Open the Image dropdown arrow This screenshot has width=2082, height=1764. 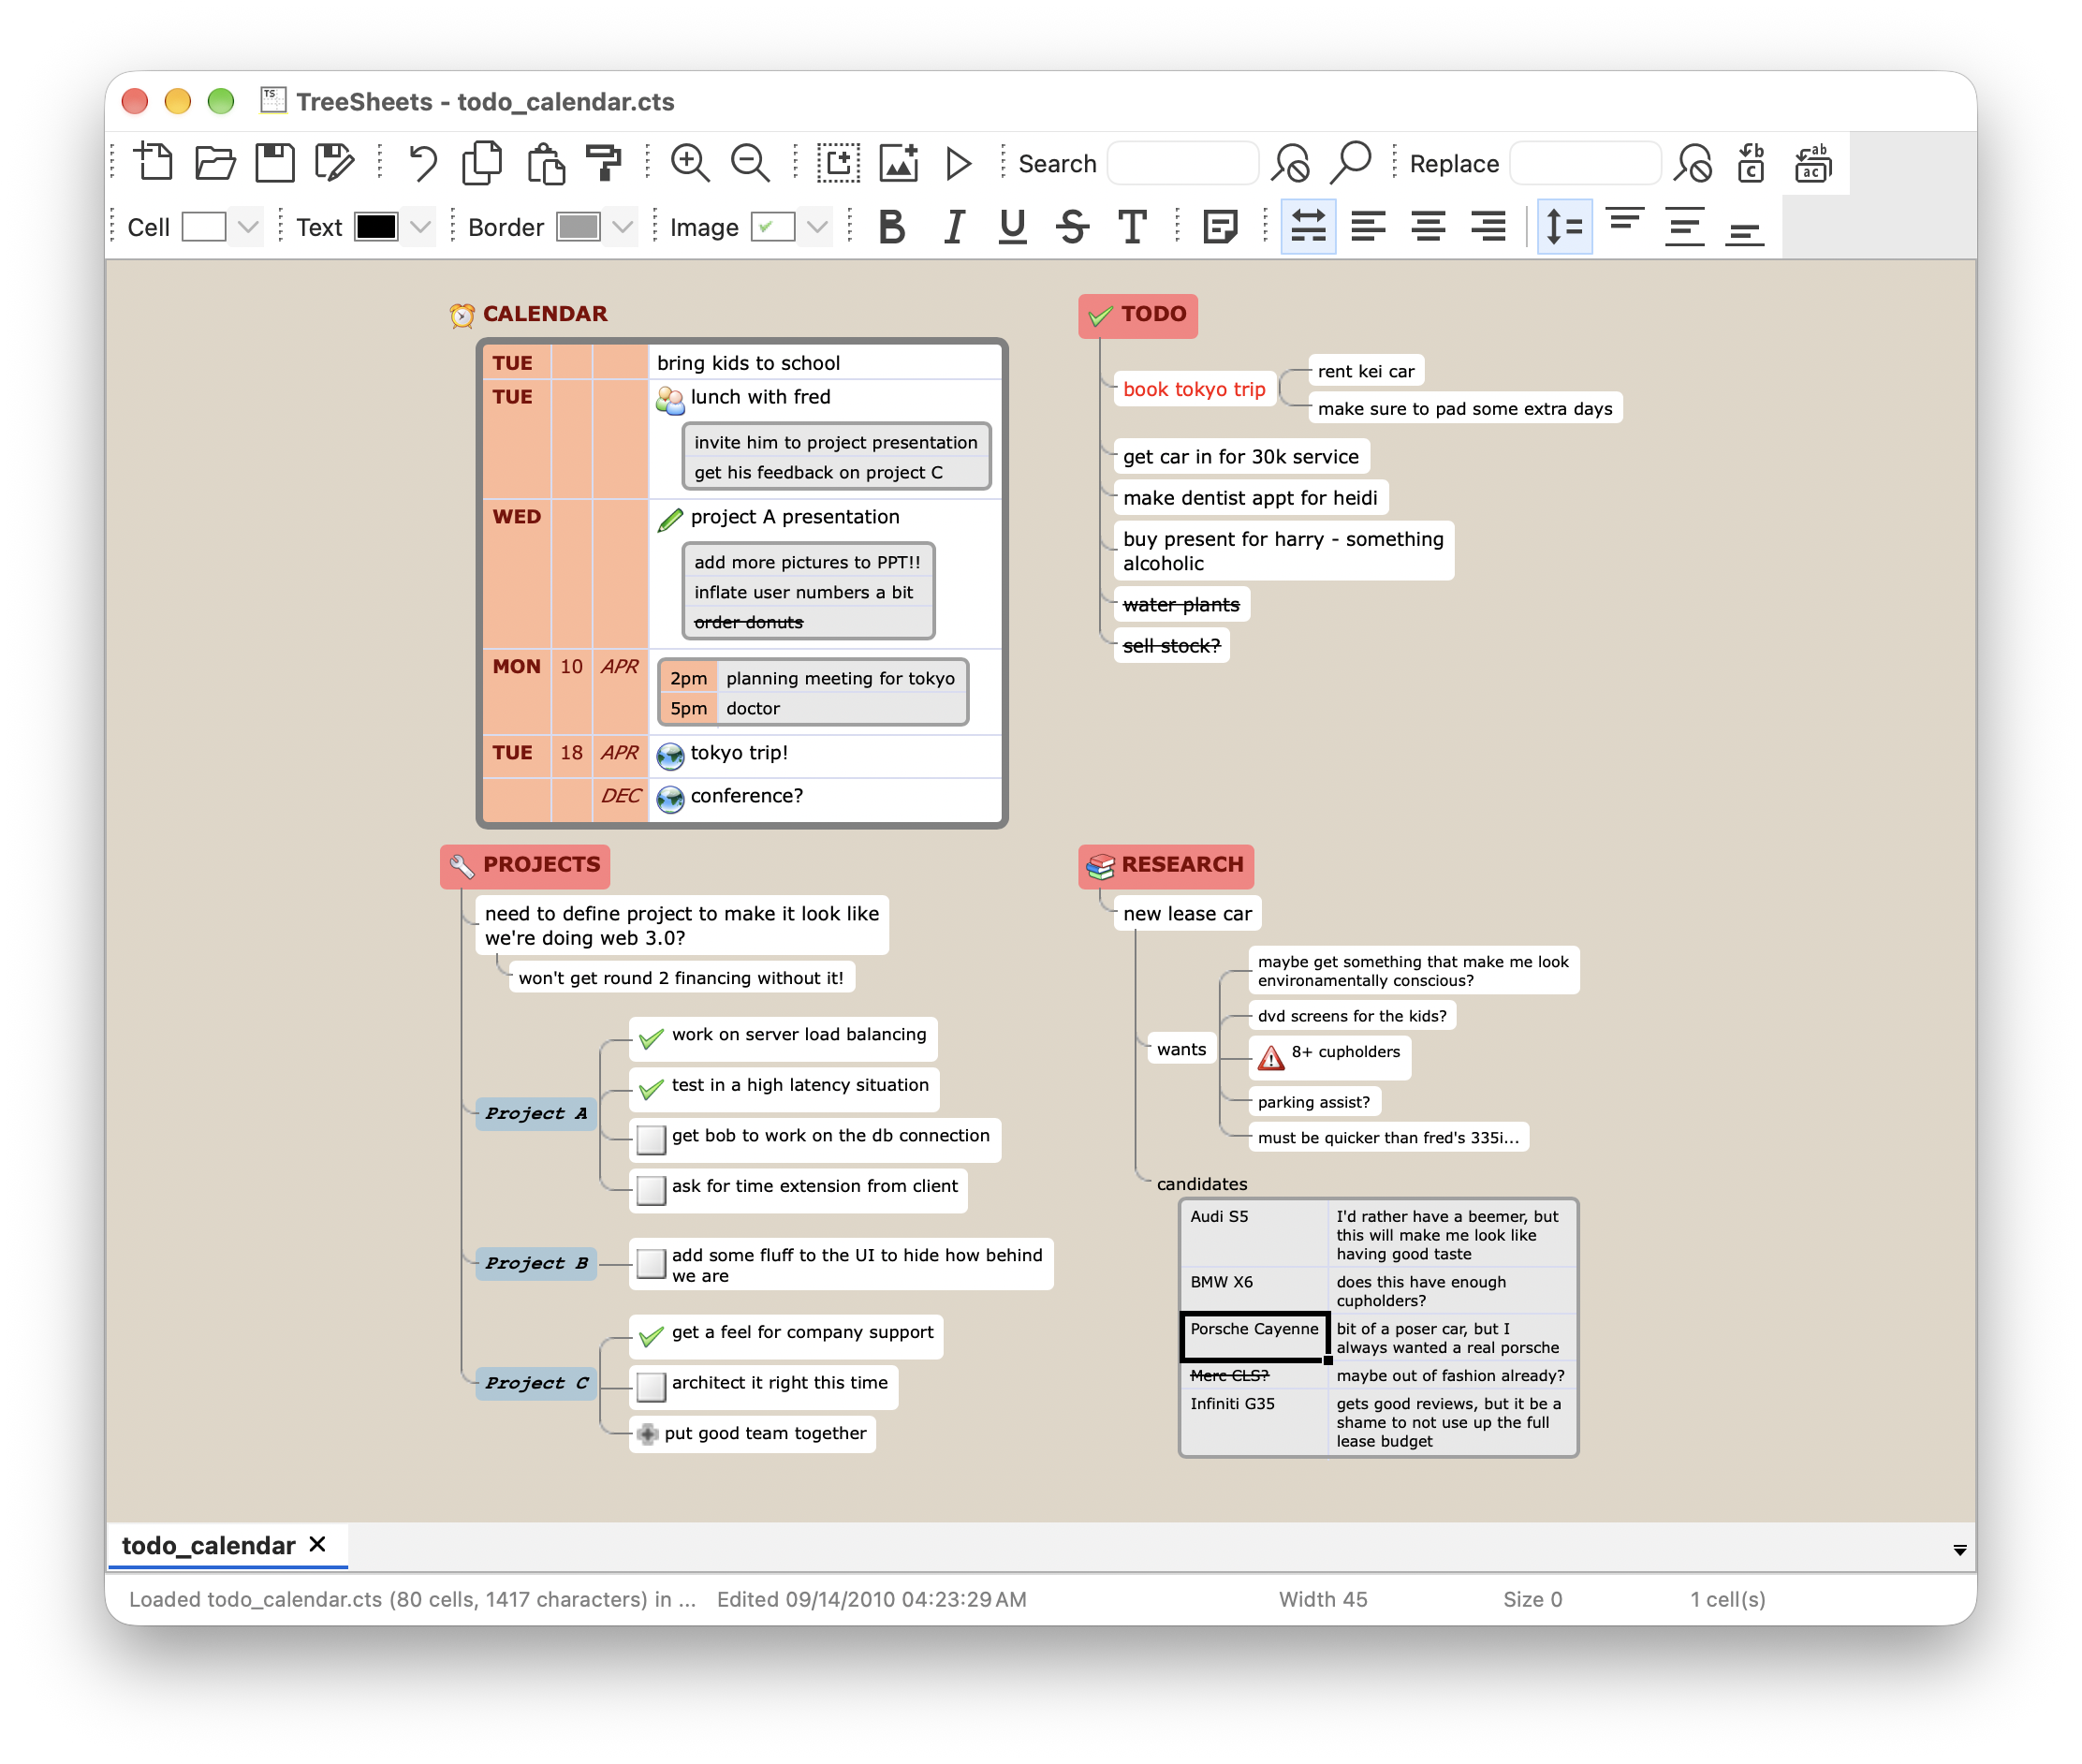click(x=817, y=227)
